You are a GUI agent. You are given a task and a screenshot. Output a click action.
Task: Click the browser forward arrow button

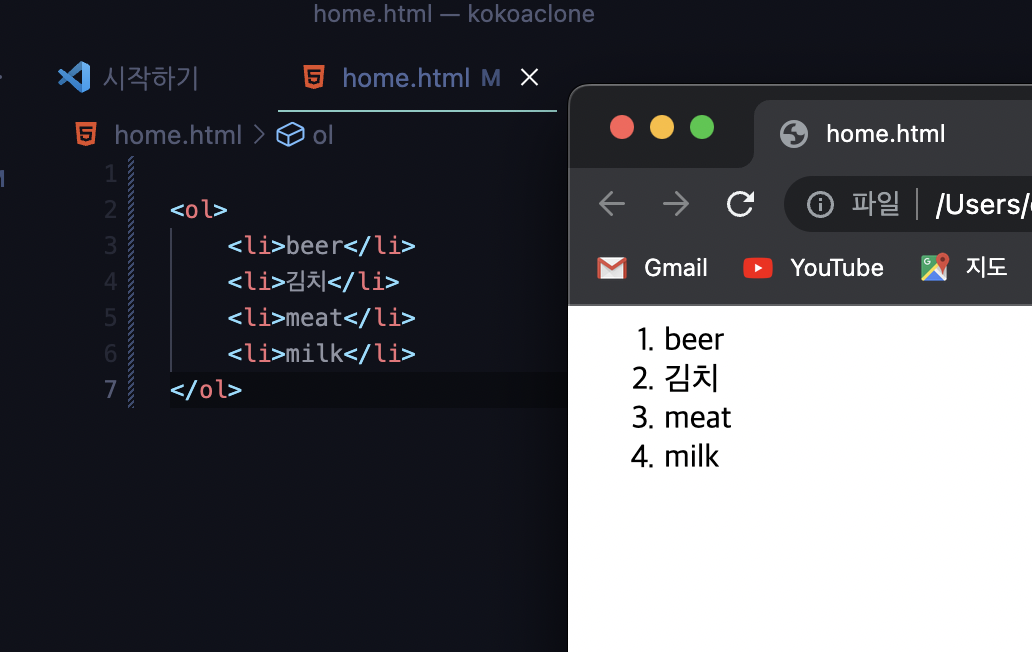(676, 204)
